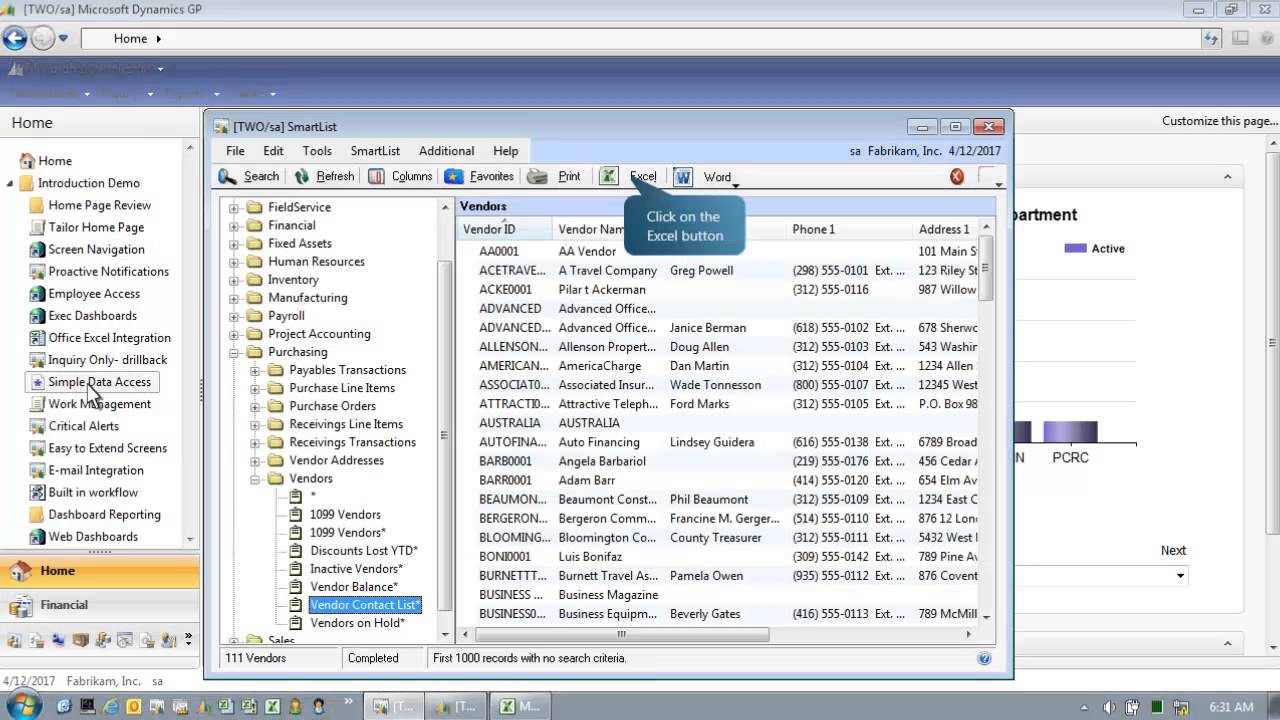Click the Web Dashboards icon in sidebar
Image resolution: width=1280 pixels, height=720 pixels.
tap(38, 537)
